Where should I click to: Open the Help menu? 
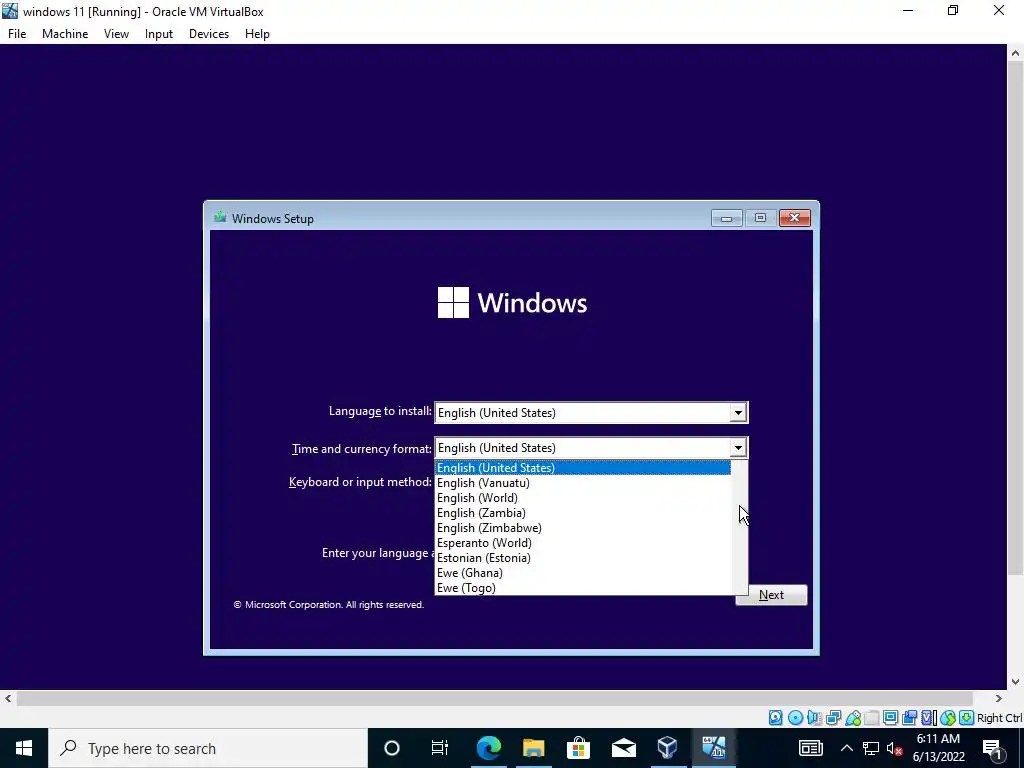[257, 34]
